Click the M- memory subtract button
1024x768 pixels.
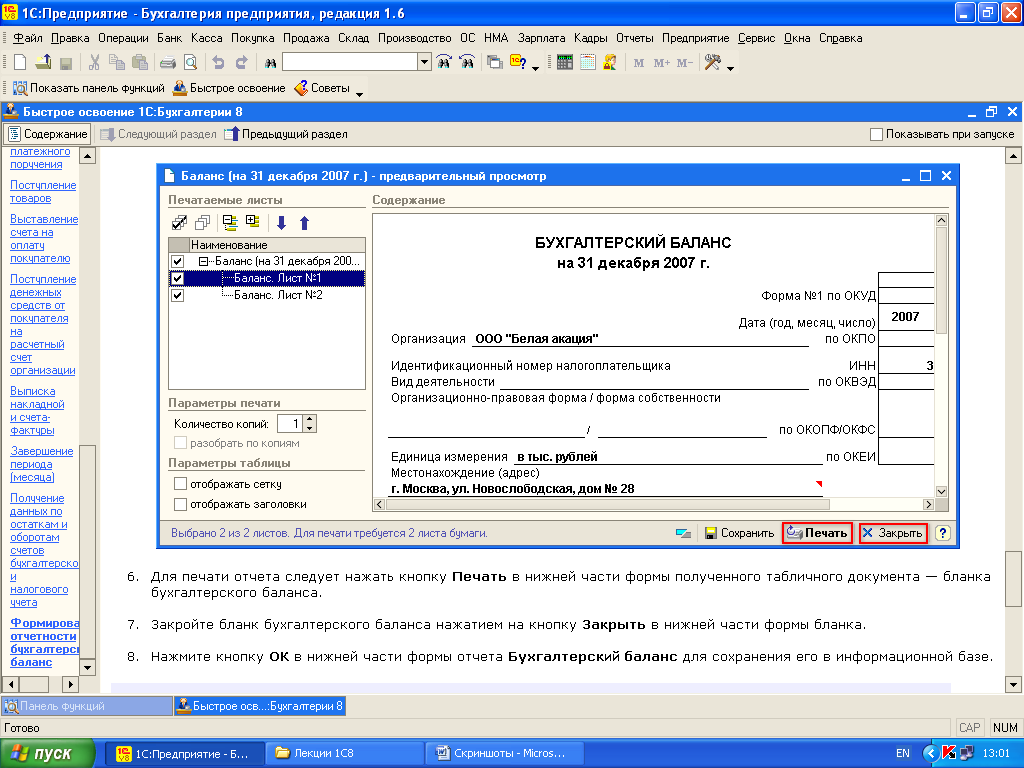684,63
